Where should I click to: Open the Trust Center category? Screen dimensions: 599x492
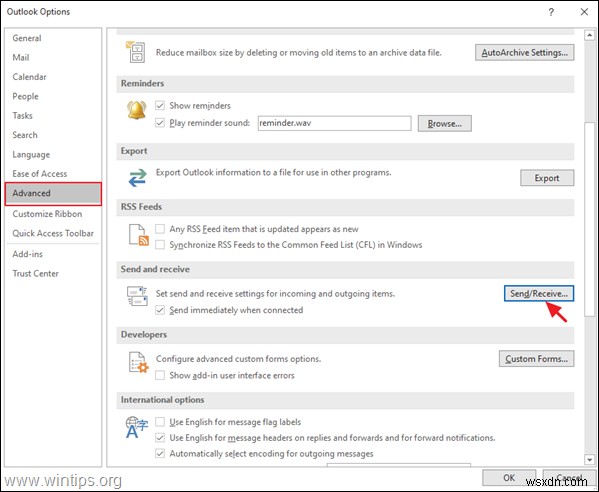(x=53, y=274)
